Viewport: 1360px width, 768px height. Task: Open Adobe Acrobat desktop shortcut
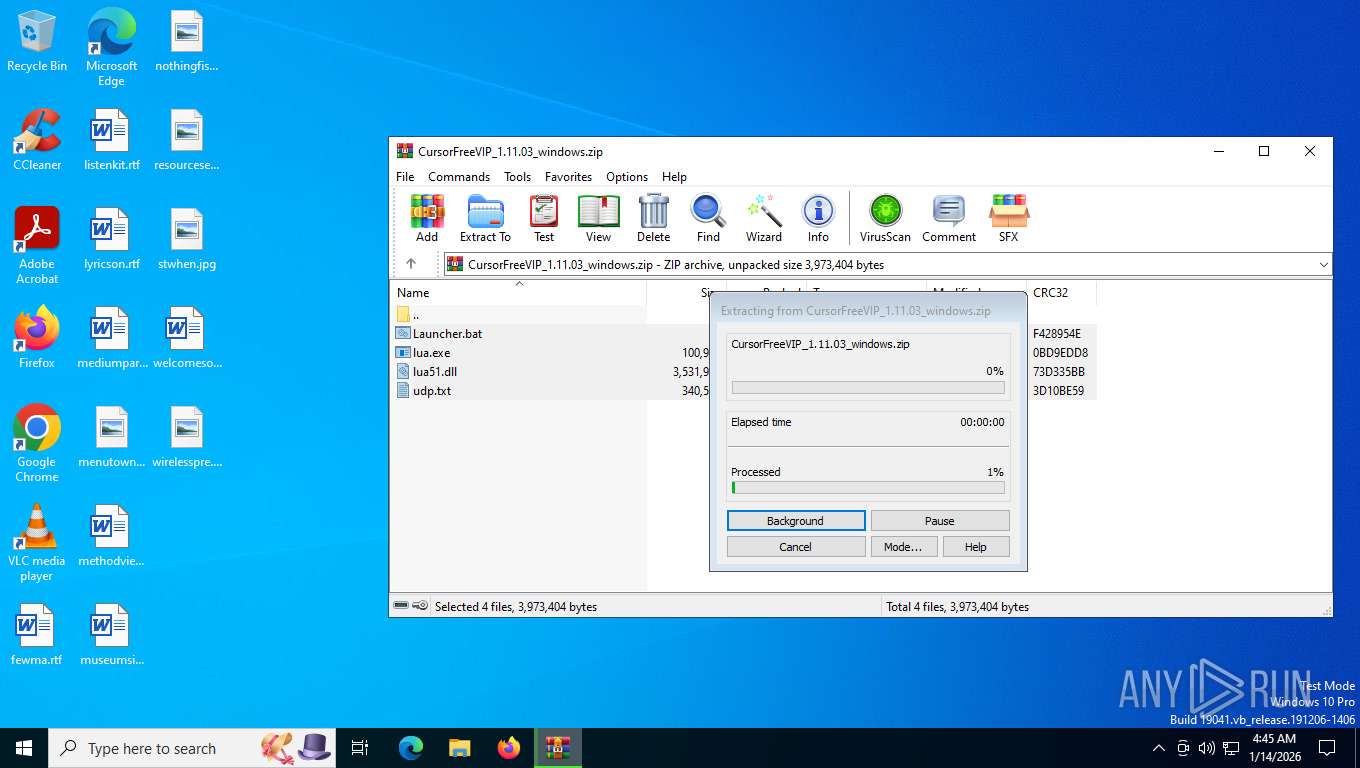click(37, 246)
